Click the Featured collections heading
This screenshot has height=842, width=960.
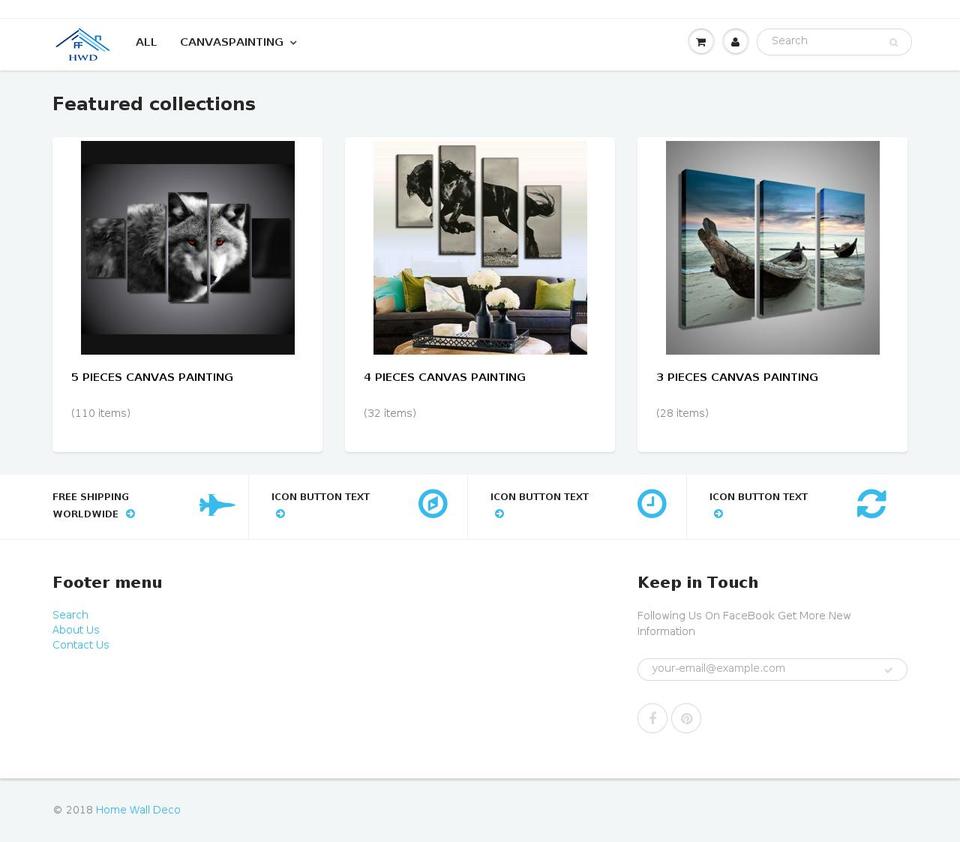click(x=154, y=104)
